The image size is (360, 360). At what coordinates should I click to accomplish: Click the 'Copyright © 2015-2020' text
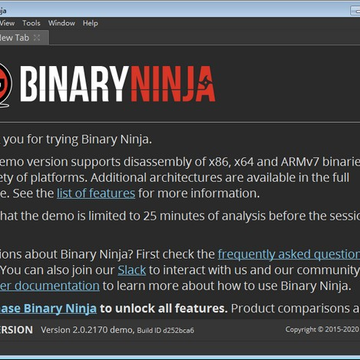click(322, 329)
